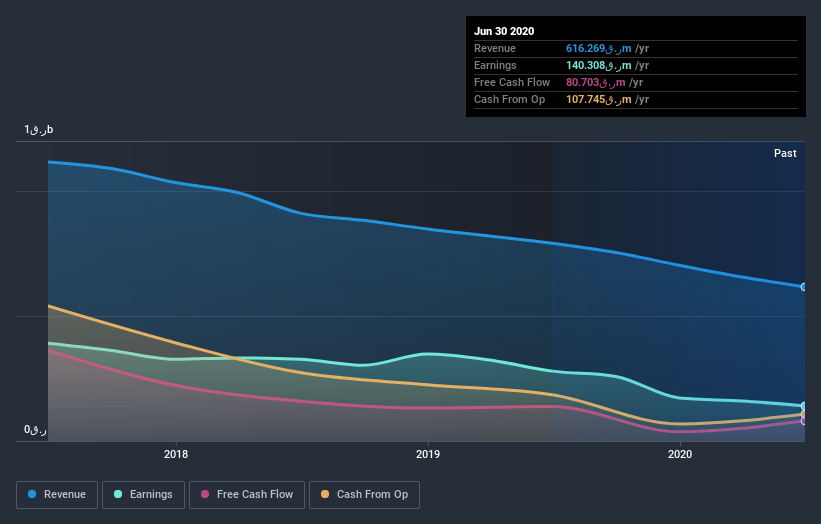Toggle the Earnings legend button

point(143,495)
